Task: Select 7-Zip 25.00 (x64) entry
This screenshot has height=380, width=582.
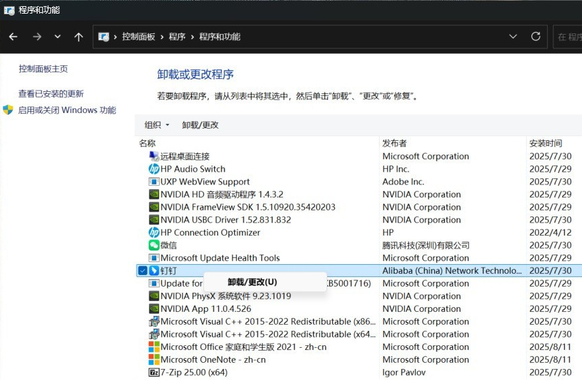Action: point(194,372)
